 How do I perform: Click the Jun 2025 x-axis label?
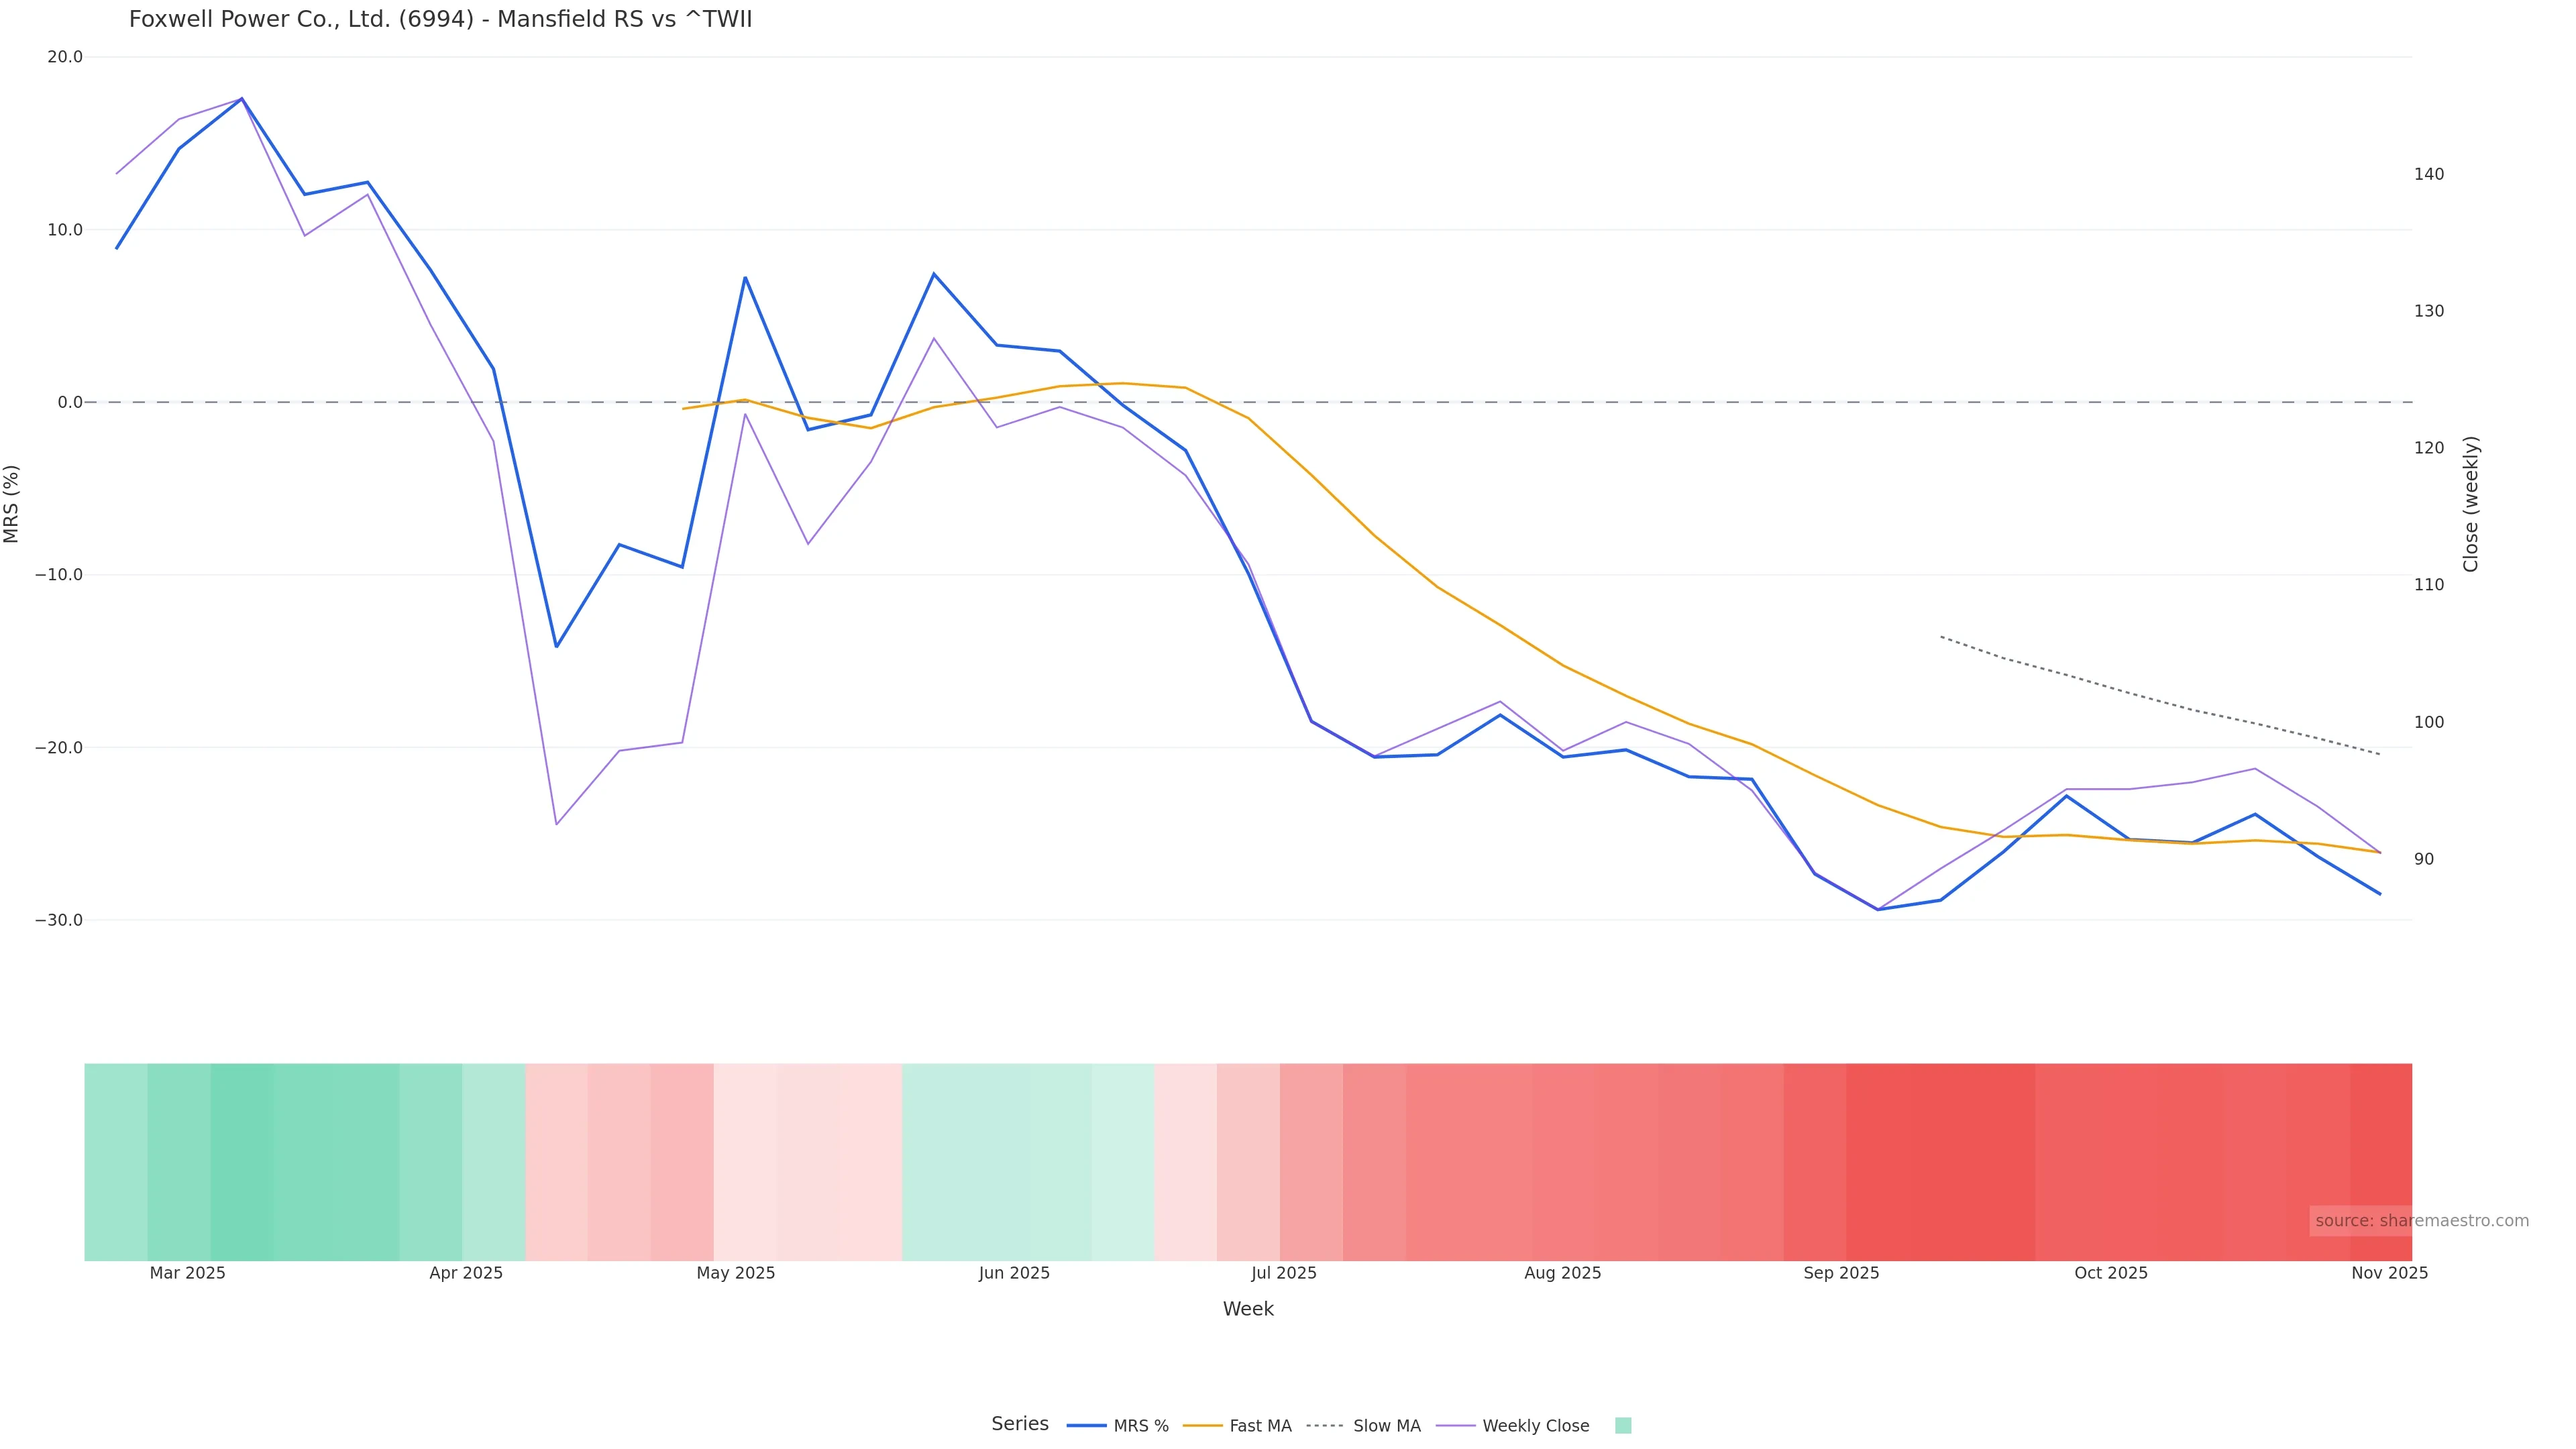(1014, 1273)
